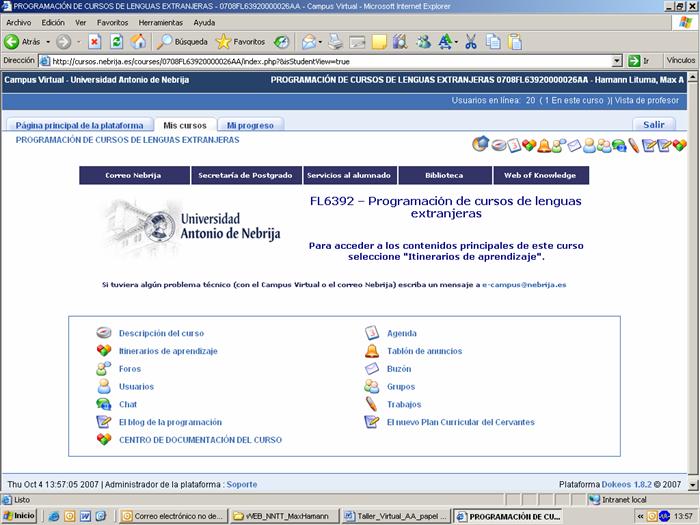Screen dimensions: 700x525
Task: Switch to Correo electrónico no de... taskbar window
Action: click(x=173, y=517)
